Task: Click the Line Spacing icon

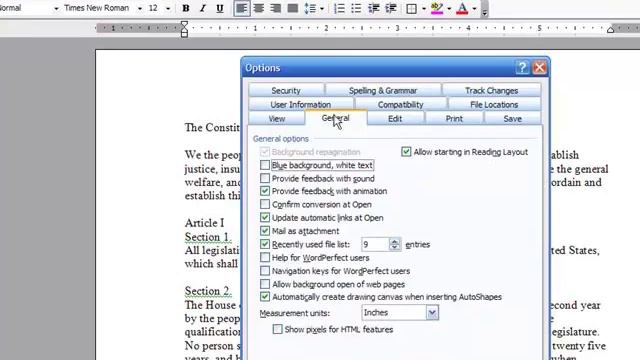Action: pyautogui.click(x=310, y=8)
